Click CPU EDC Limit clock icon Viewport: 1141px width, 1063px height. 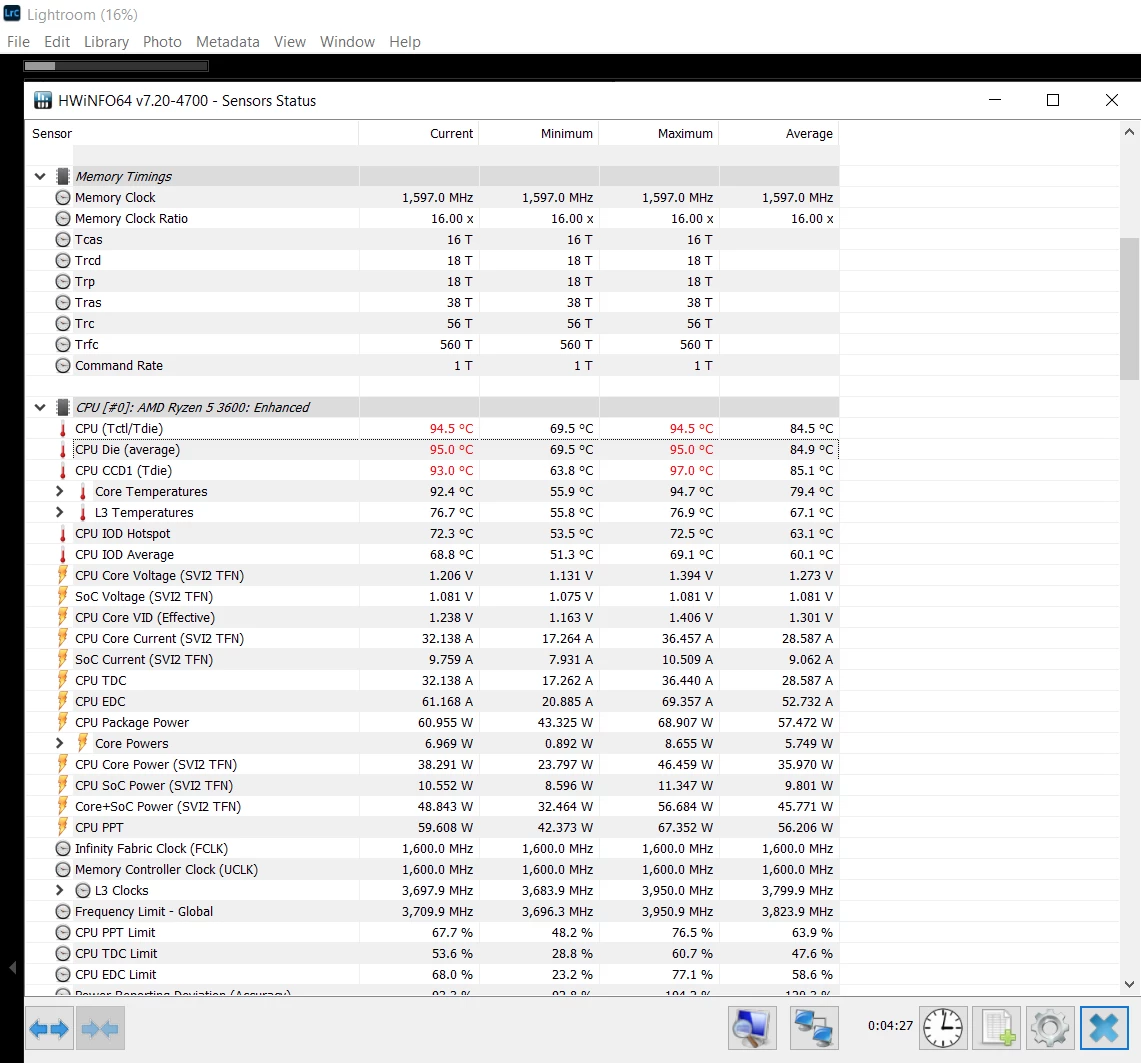[63, 974]
